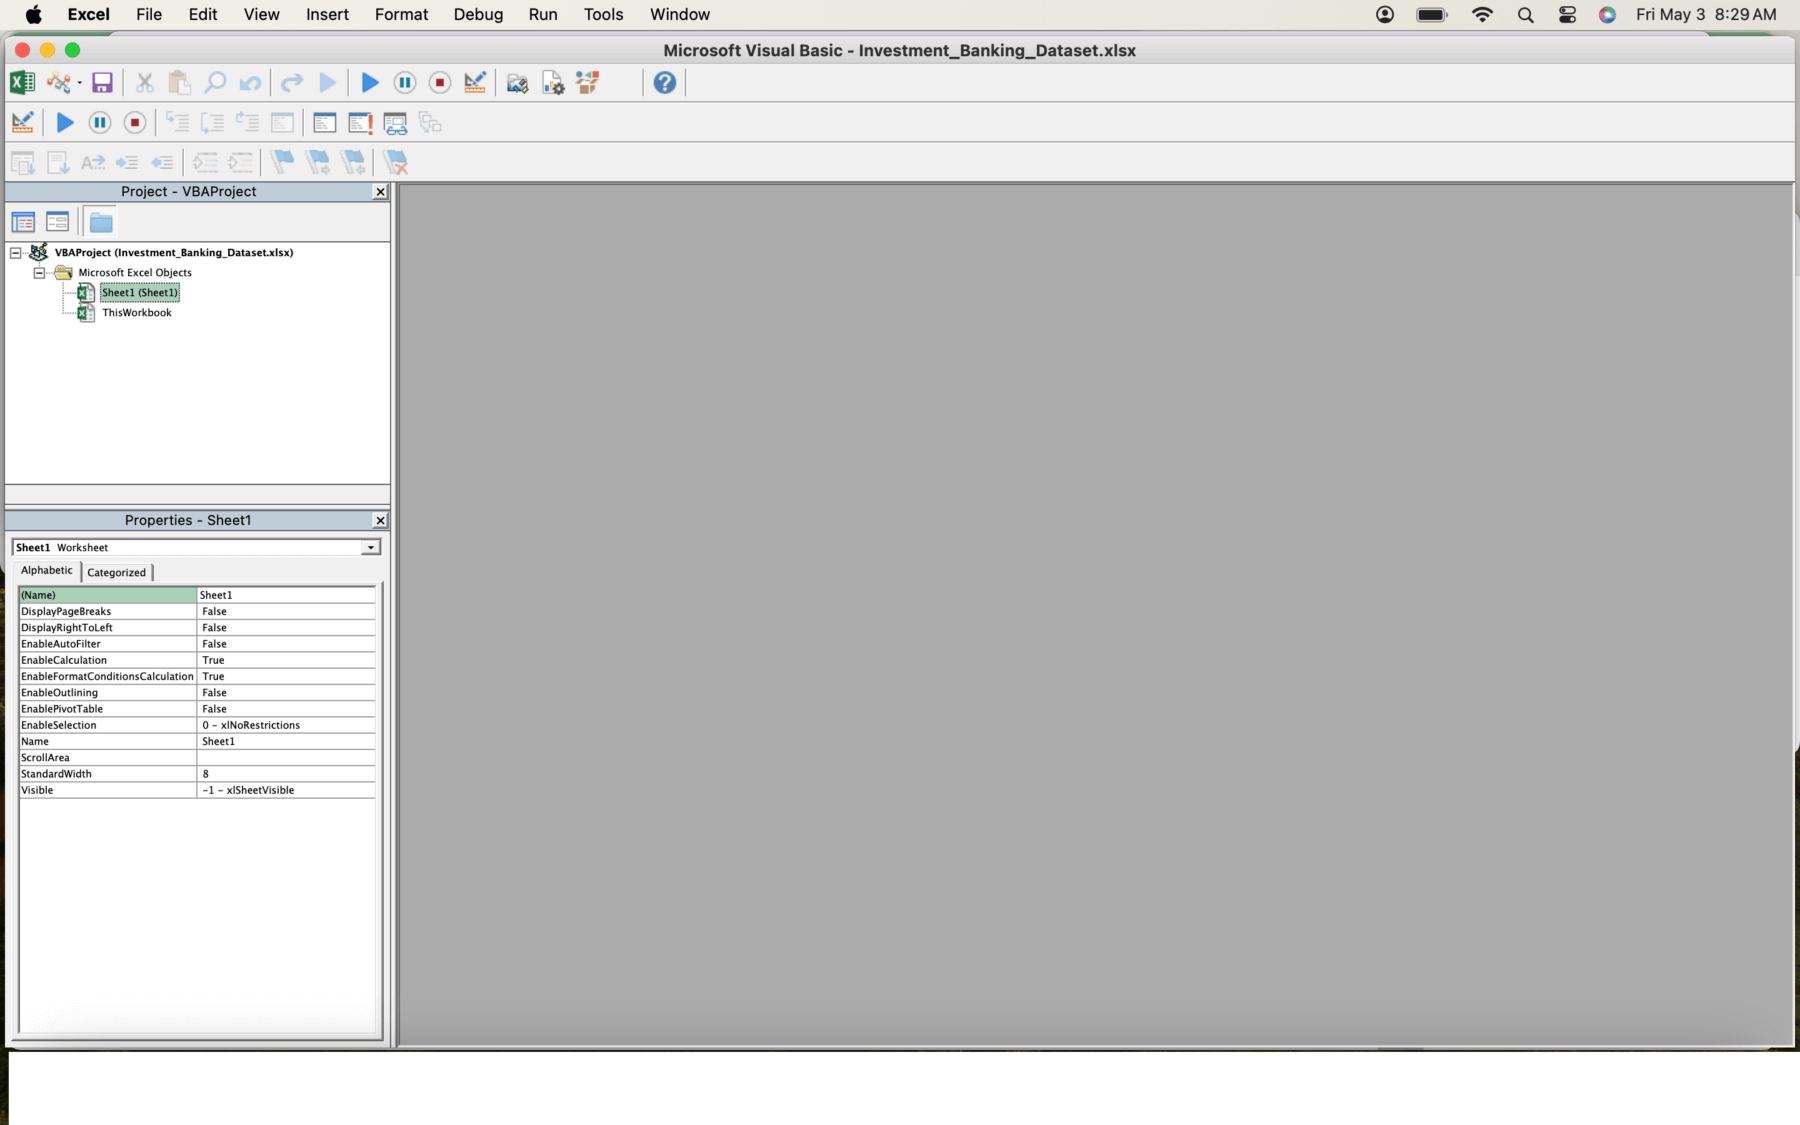Switch to the Alphabetic properties tab

(x=47, y=571)
